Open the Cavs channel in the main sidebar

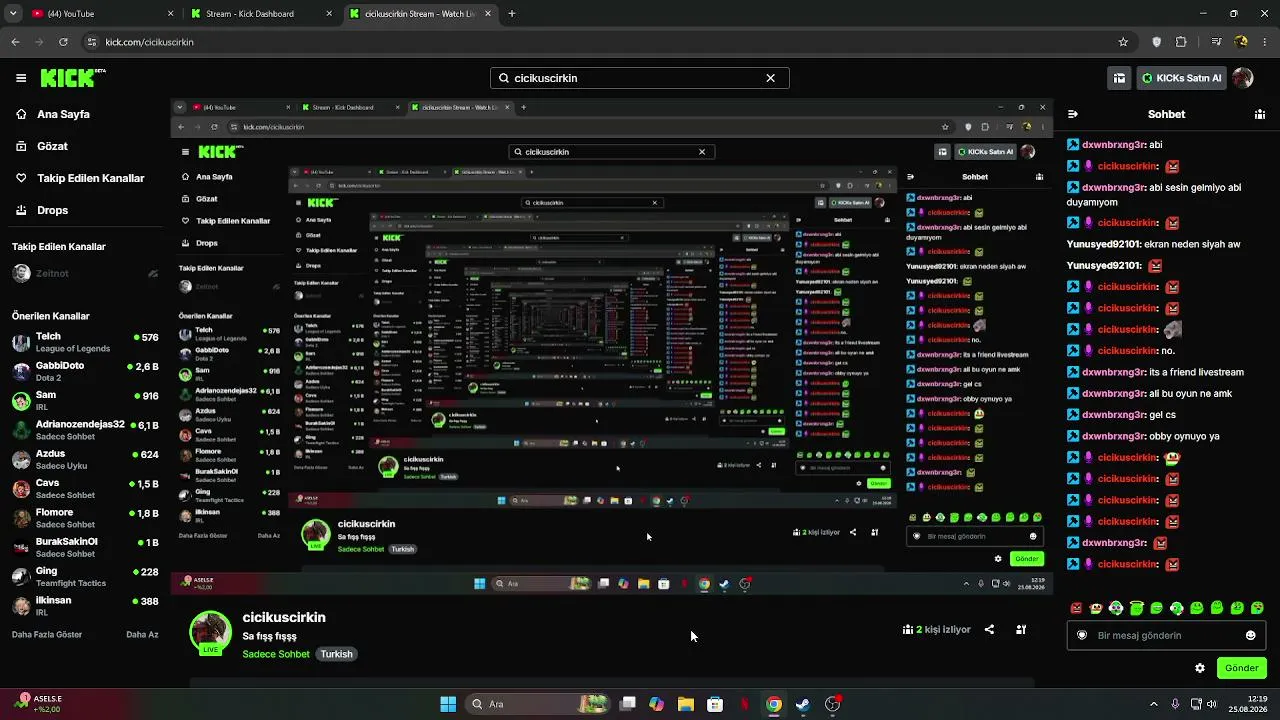point(85,489)
